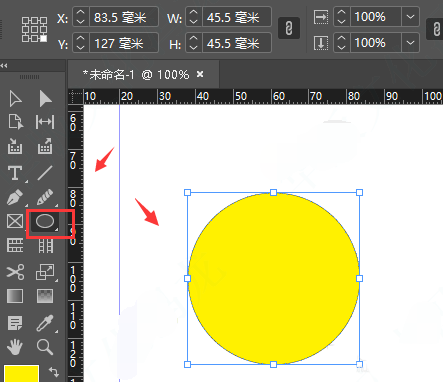Select the Page tool
This screenshot has height=382, width=443.
pyautogui.click(x=15, y=122)
